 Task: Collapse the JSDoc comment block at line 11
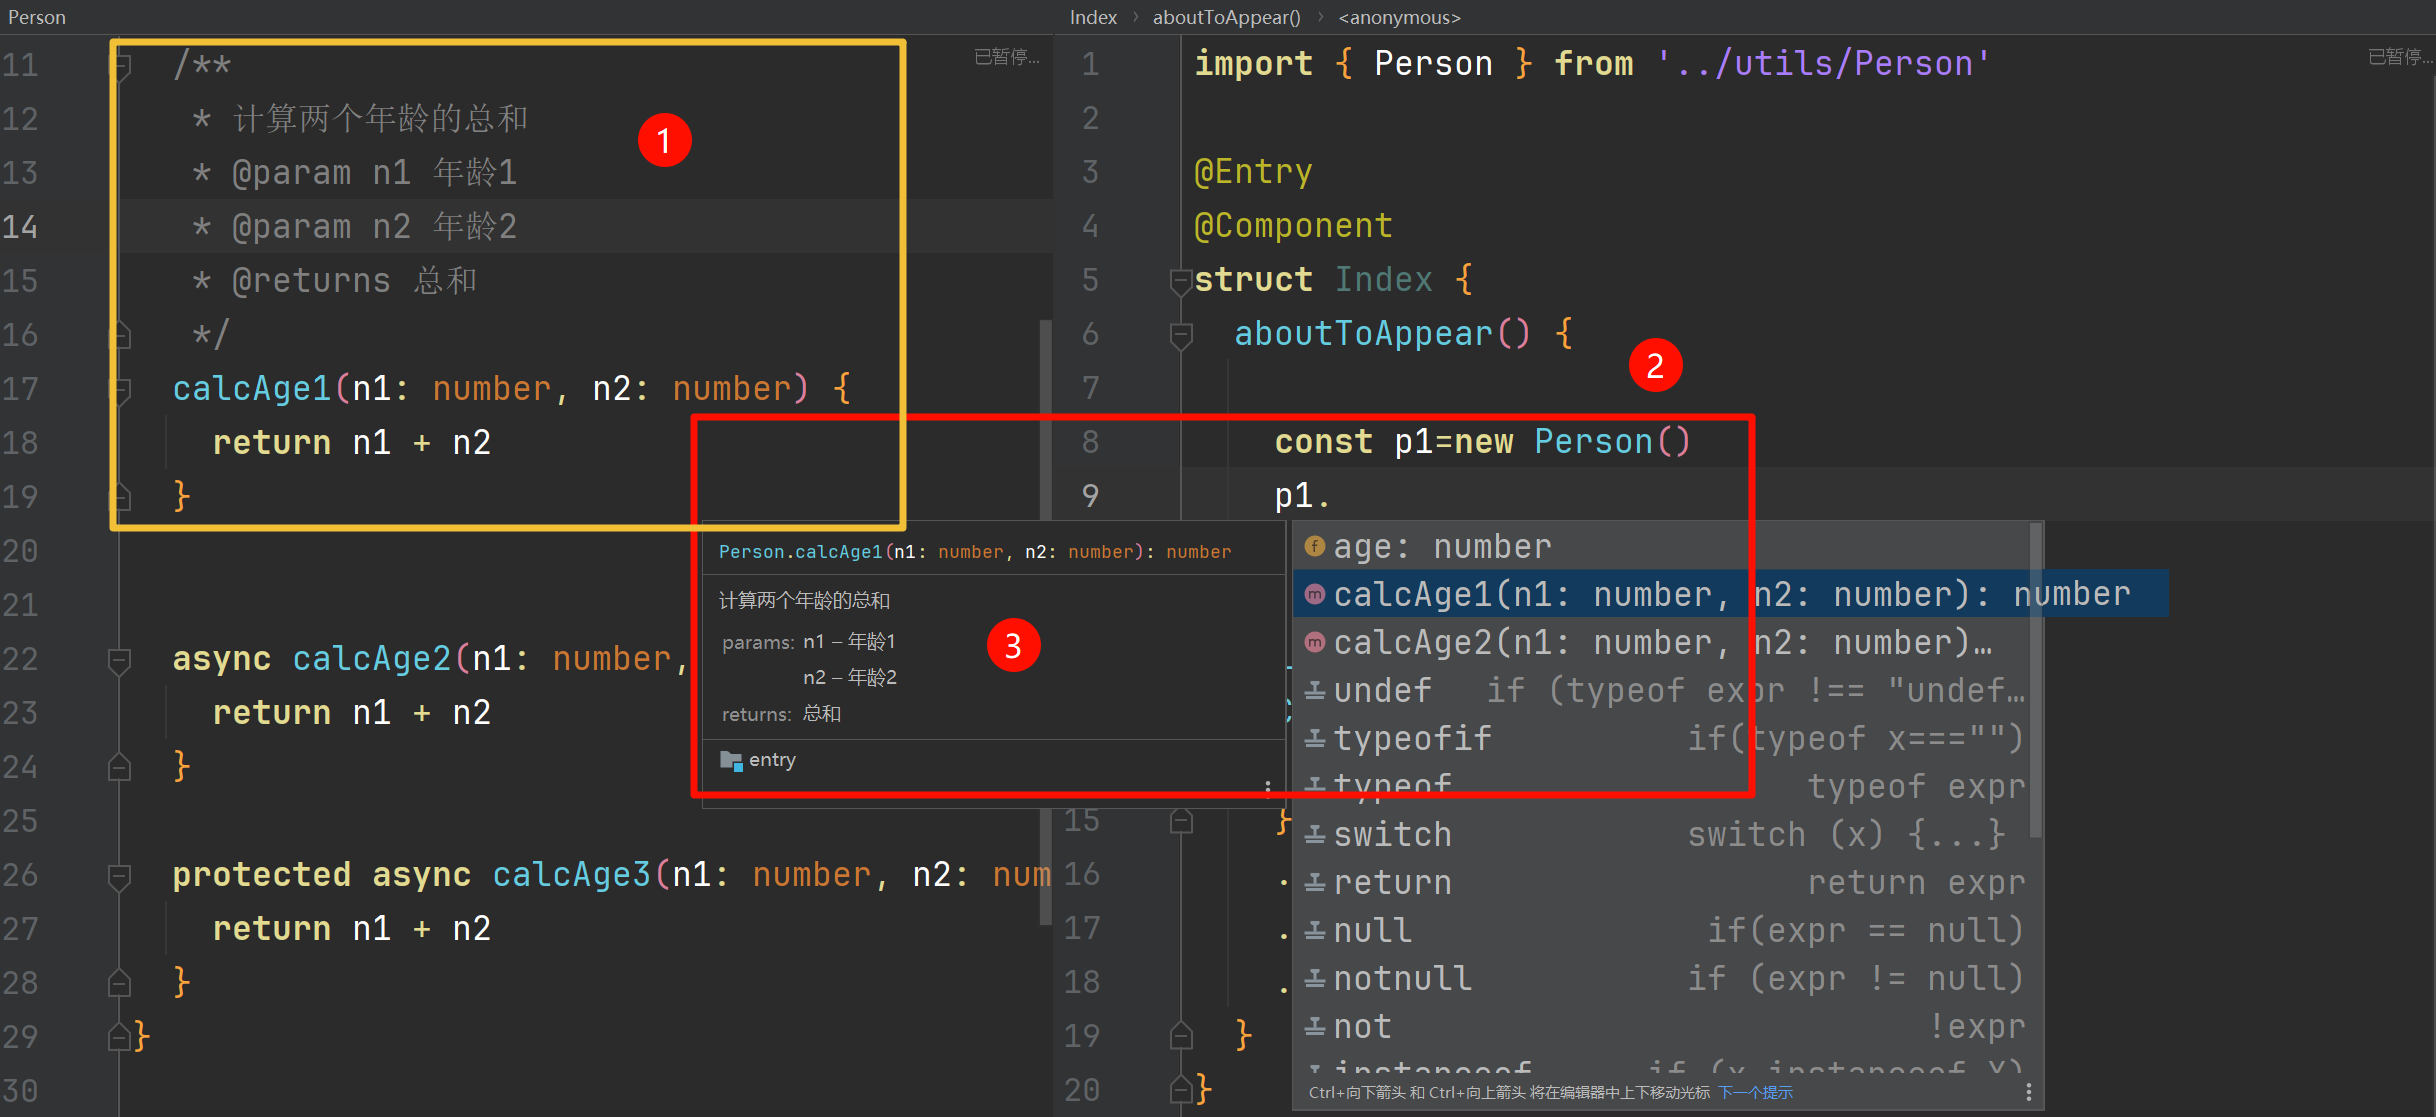(x=120, y=66)
